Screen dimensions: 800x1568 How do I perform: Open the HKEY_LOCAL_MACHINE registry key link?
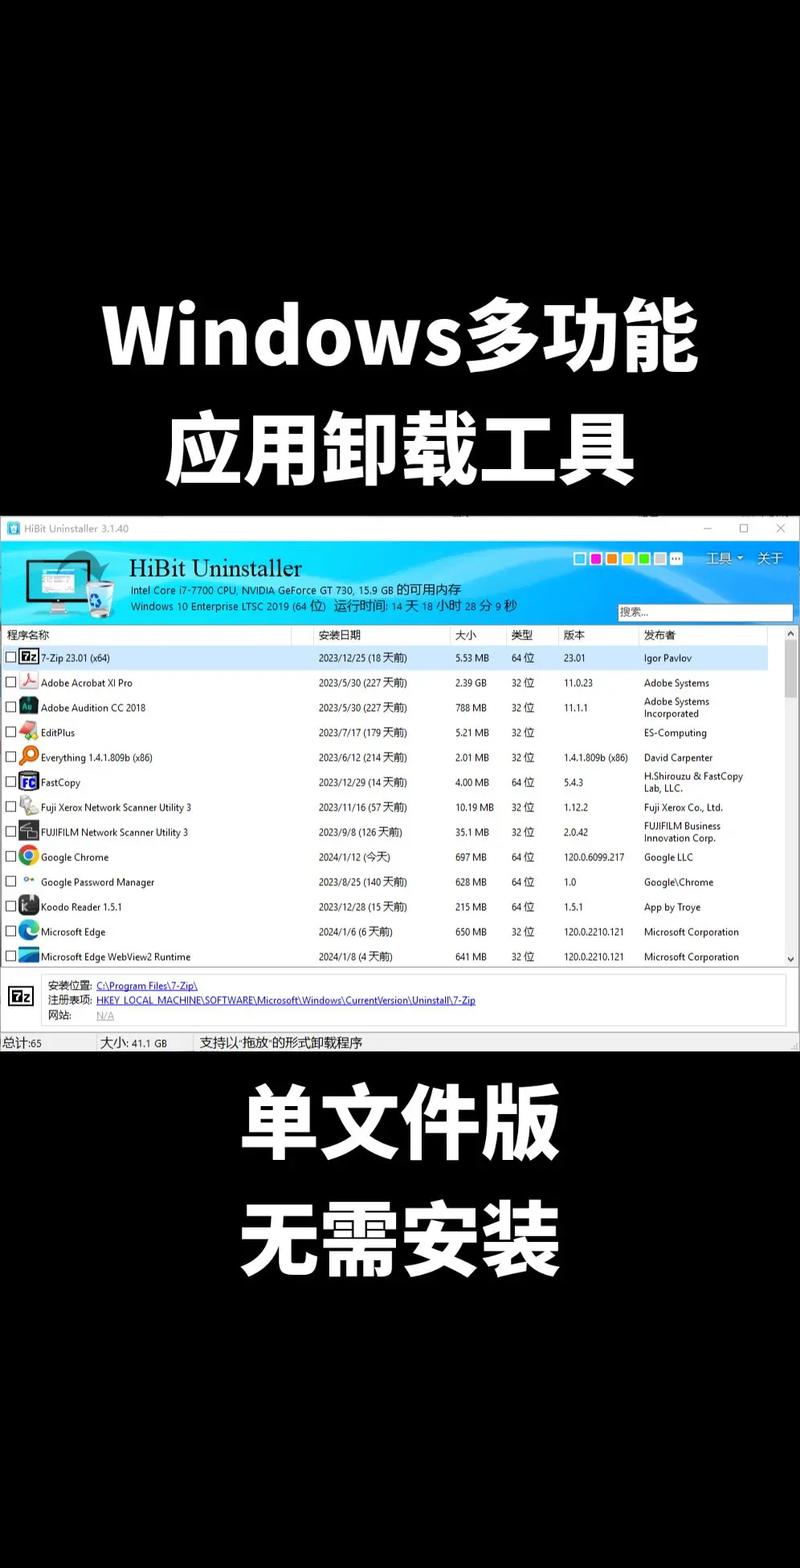[x=286, y=1000]
